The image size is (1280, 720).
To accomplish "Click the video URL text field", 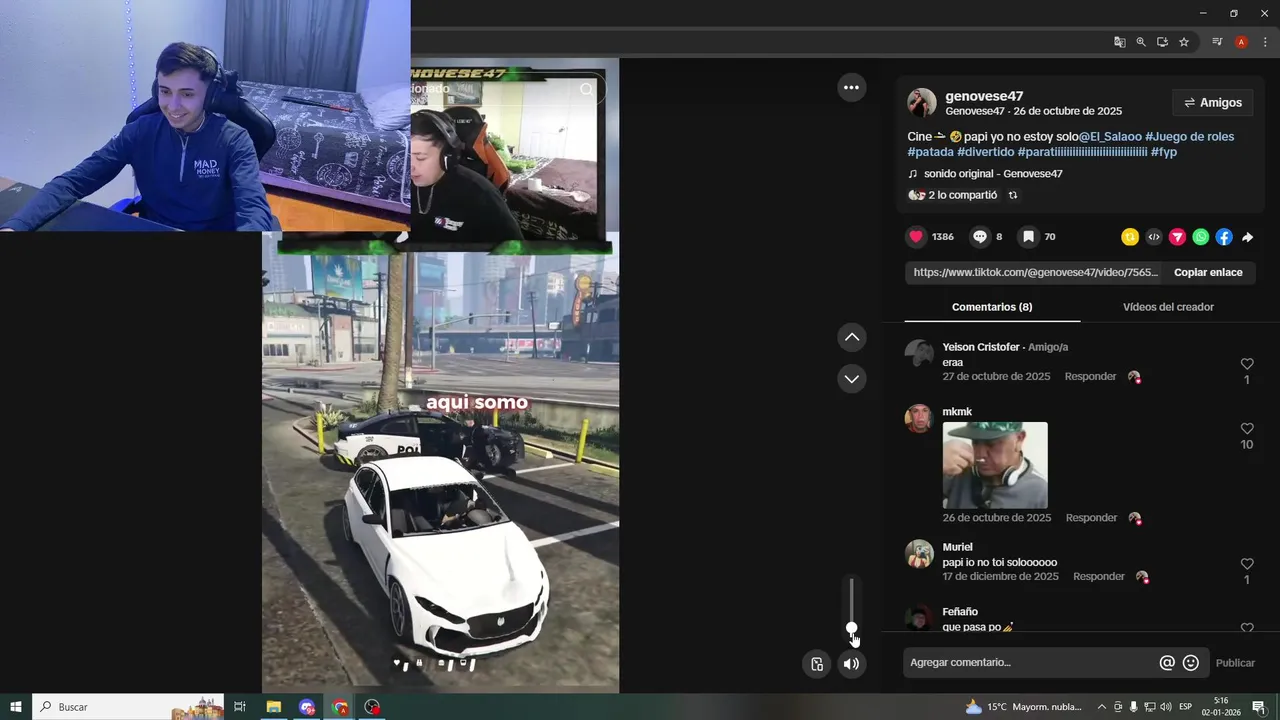I will [1036, 272].
